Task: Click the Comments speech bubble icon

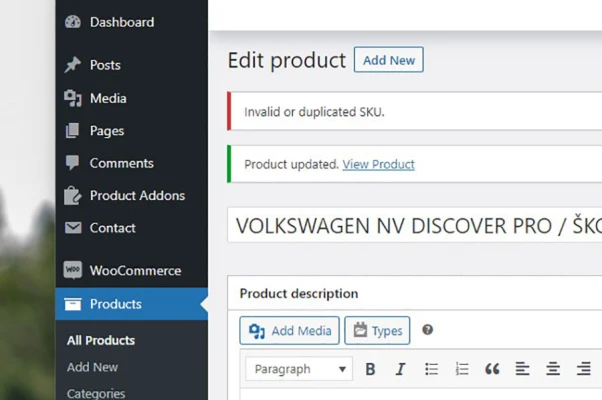Action: [x=73, y=163]
